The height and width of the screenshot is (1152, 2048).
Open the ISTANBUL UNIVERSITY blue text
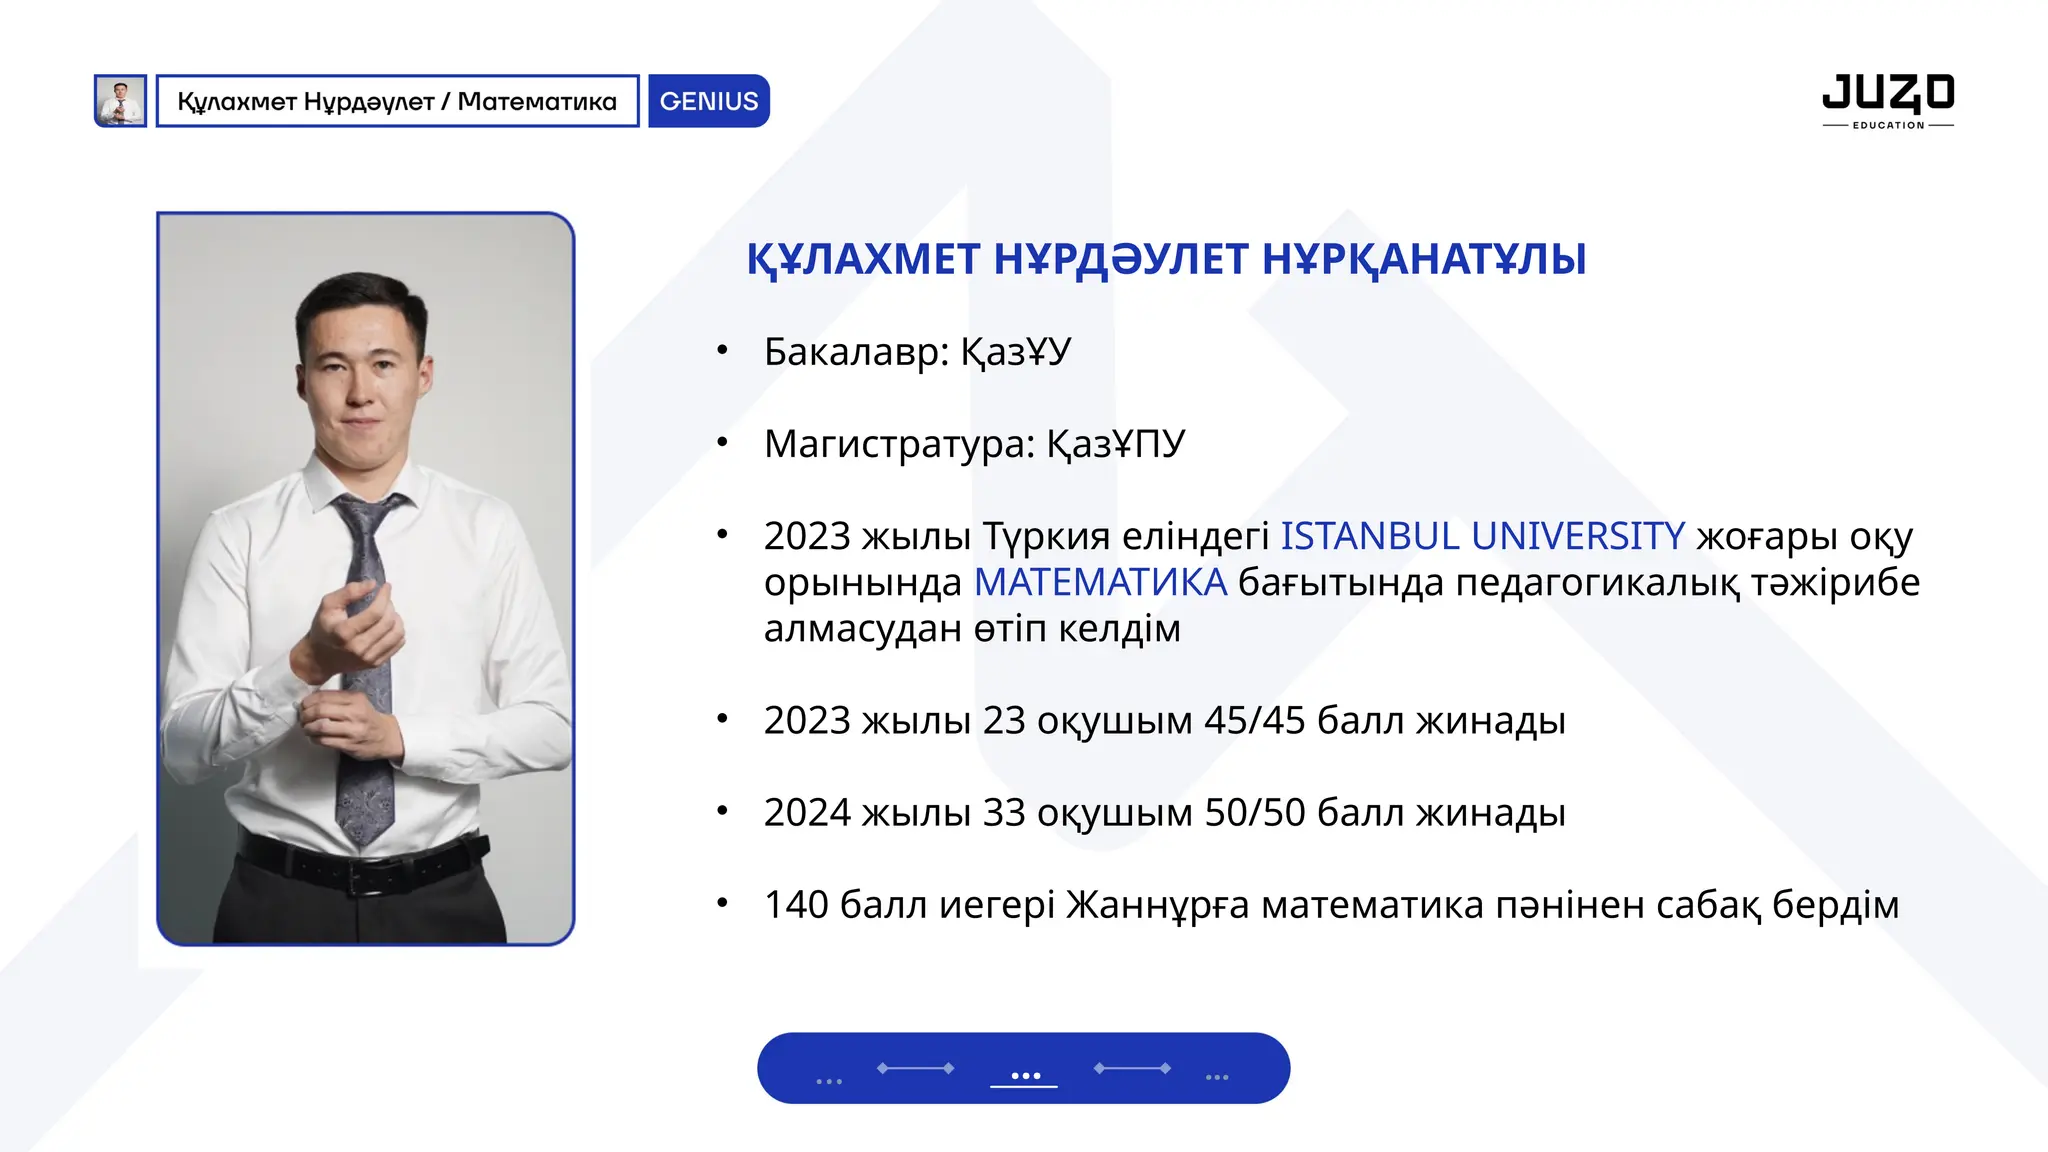coord(1482,536)
